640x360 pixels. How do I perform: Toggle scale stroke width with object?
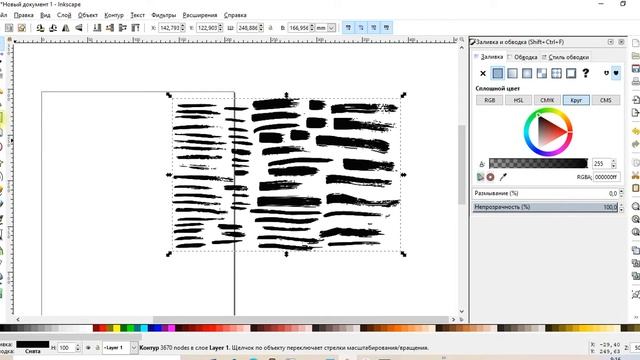(x=348, y=28)
